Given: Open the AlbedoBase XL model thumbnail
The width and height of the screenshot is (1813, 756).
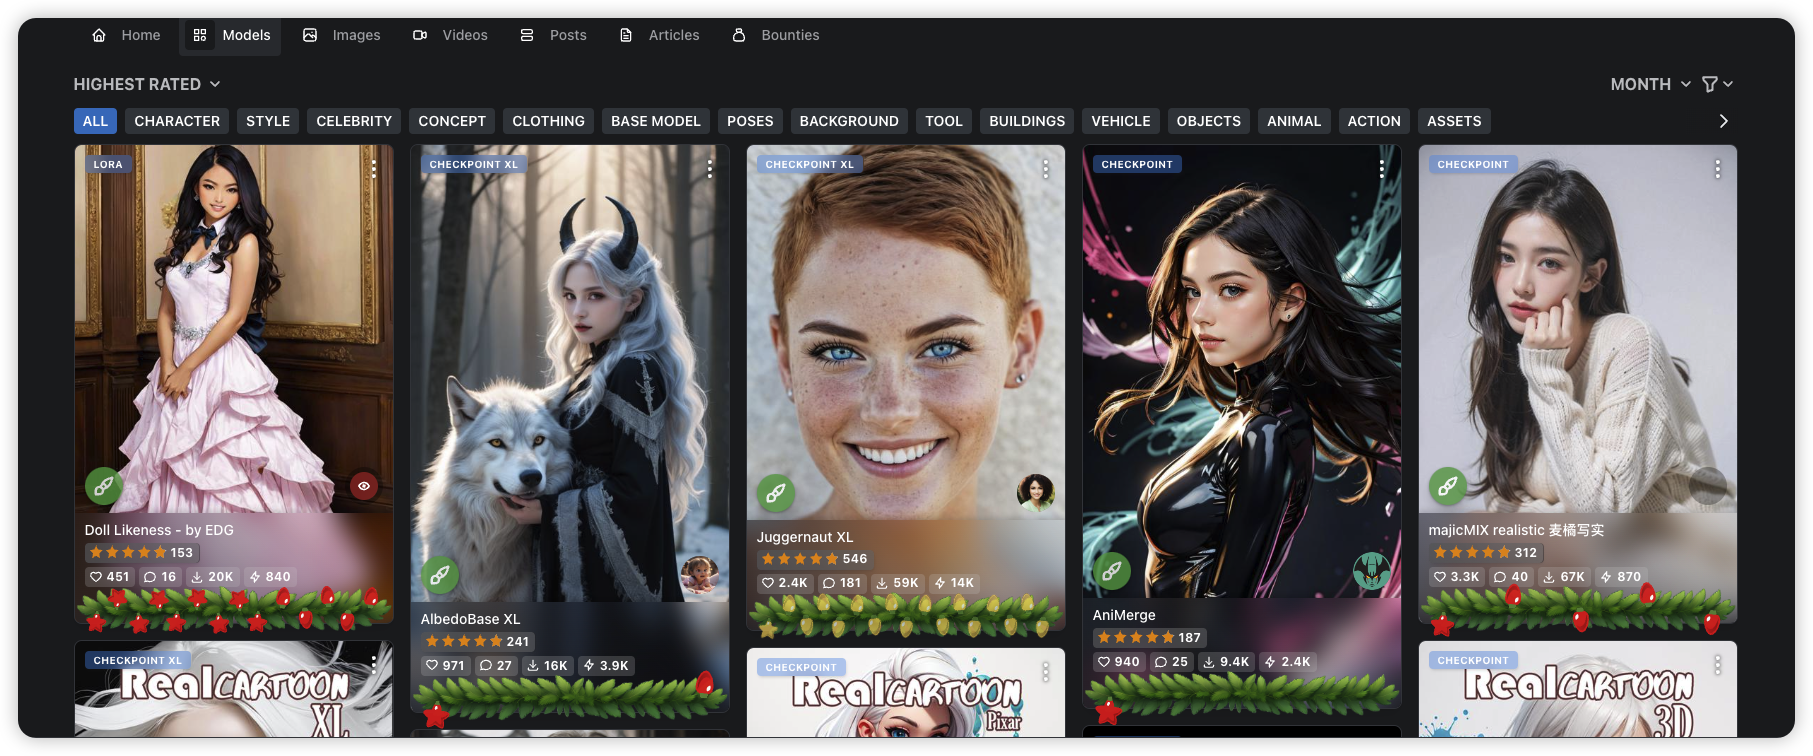Looking at the screenshot, I should click(x=570, y=374).
